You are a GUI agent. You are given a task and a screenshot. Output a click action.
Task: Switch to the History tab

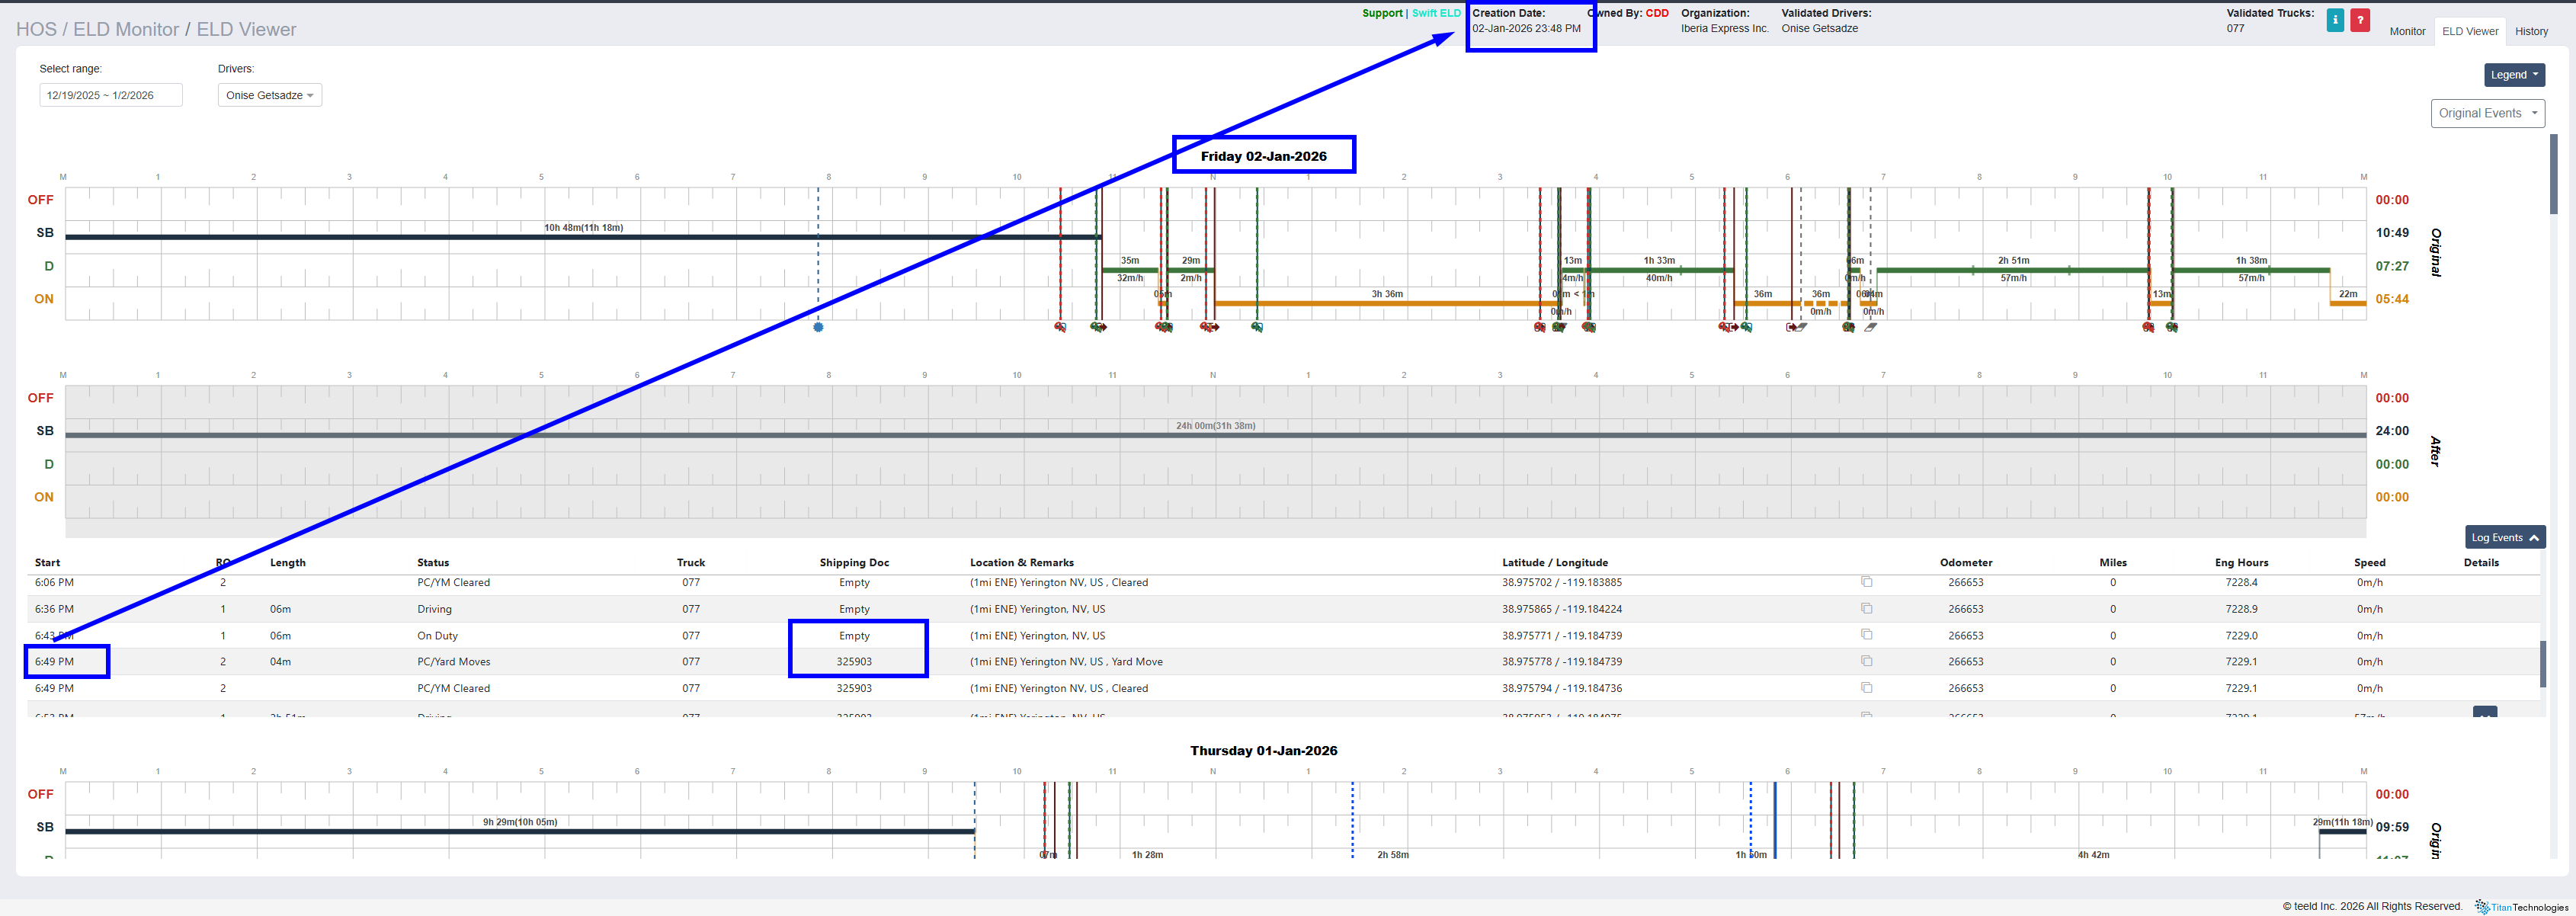tap(2531, 31)
